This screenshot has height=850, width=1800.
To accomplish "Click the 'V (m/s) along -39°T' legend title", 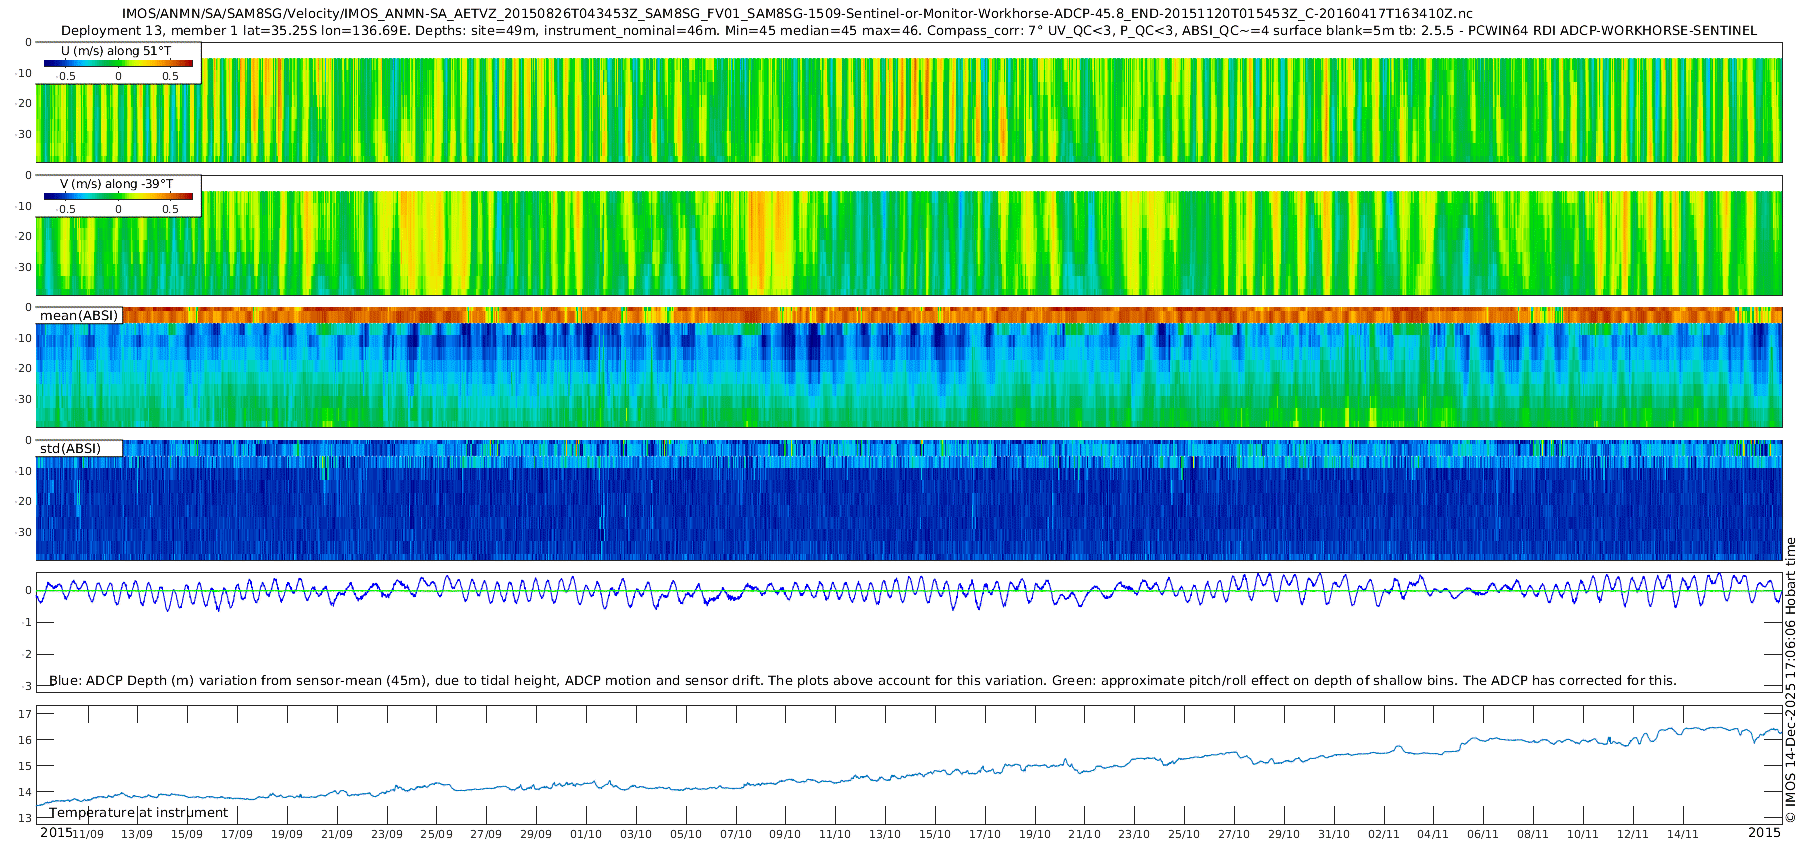I will [116, 184].
